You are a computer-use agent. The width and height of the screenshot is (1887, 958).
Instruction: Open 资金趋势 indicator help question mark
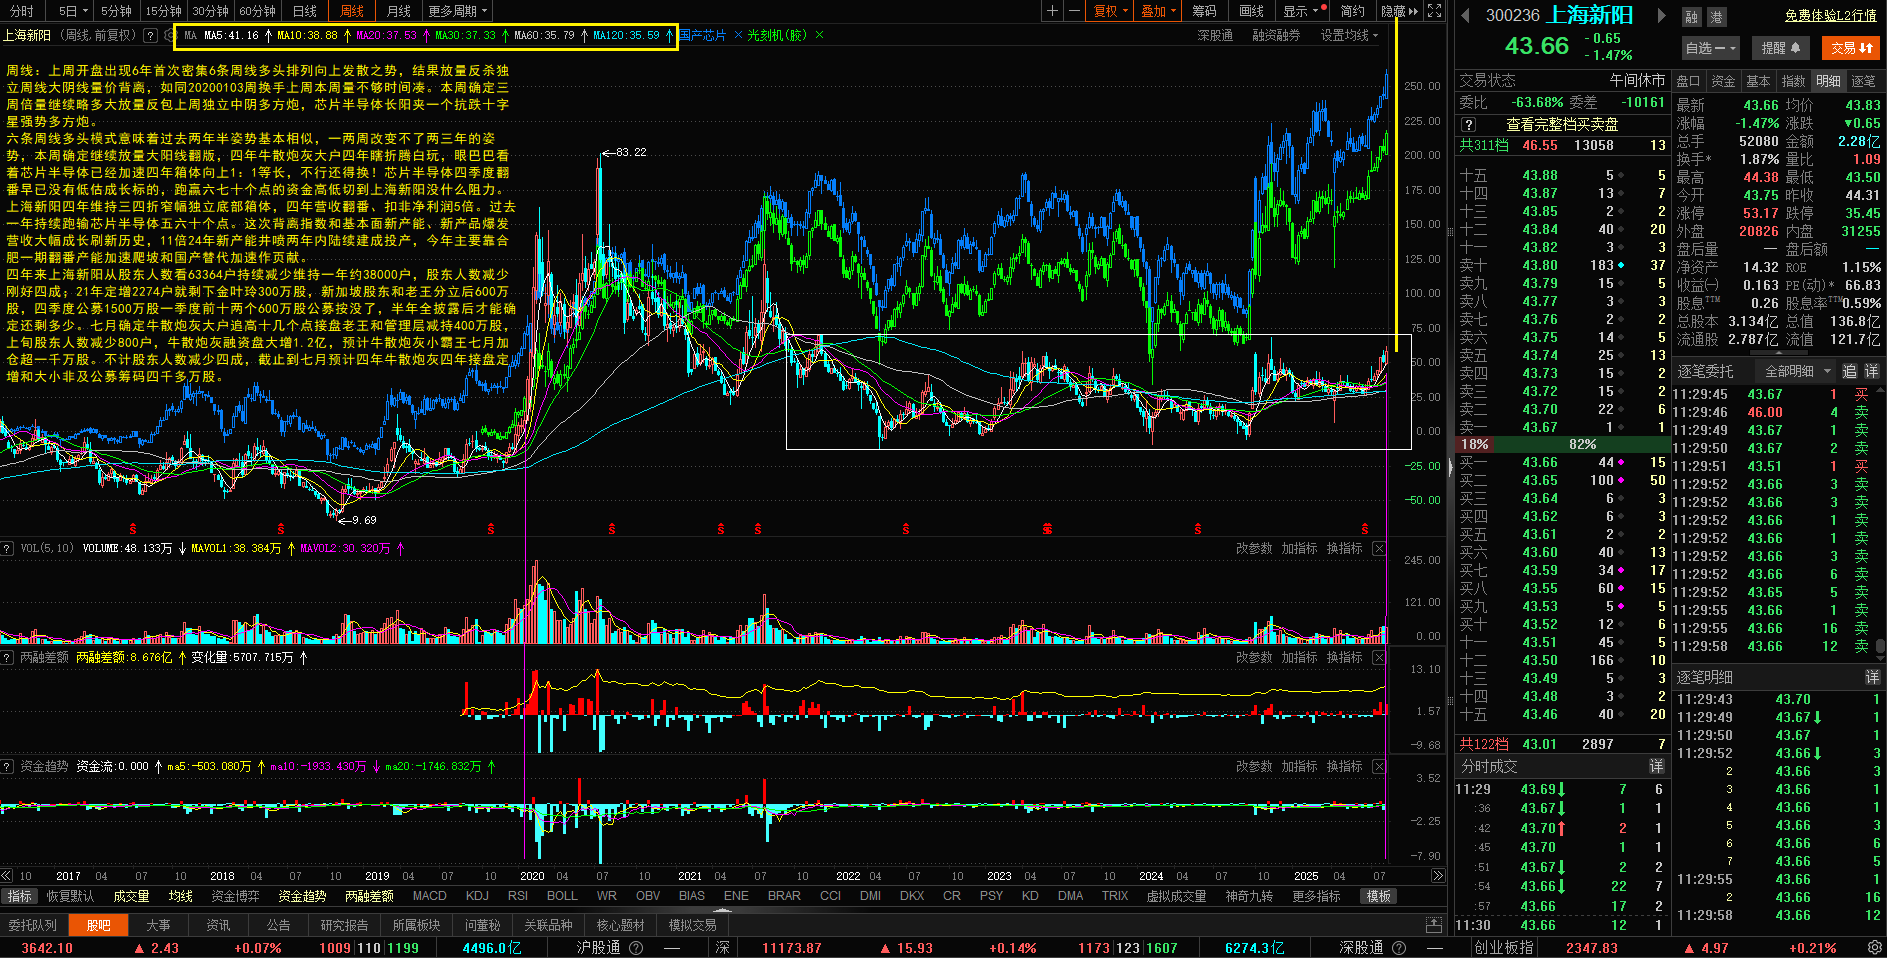point(8,766)
